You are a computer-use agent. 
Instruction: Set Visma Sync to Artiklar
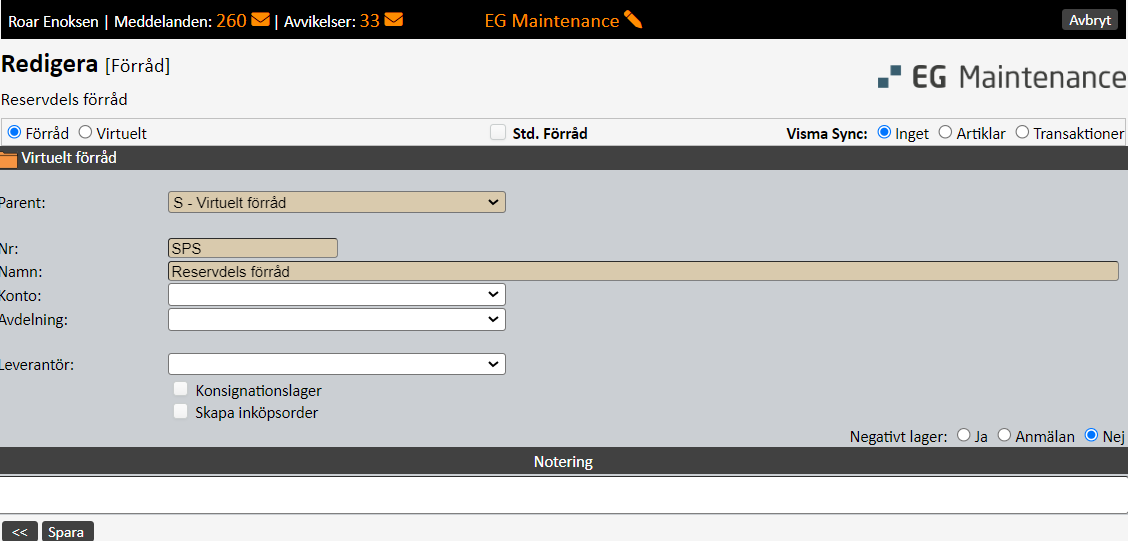tap(945, 132)
